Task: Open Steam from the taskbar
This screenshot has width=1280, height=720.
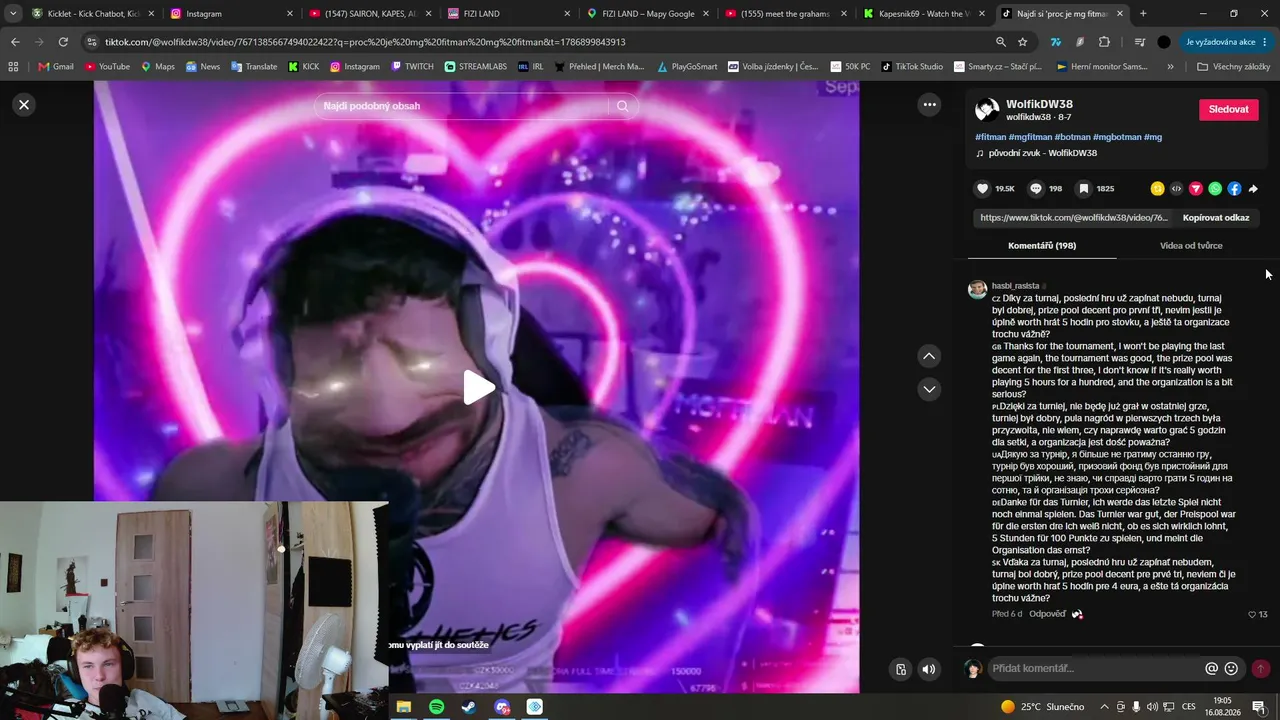Action: 468,707
